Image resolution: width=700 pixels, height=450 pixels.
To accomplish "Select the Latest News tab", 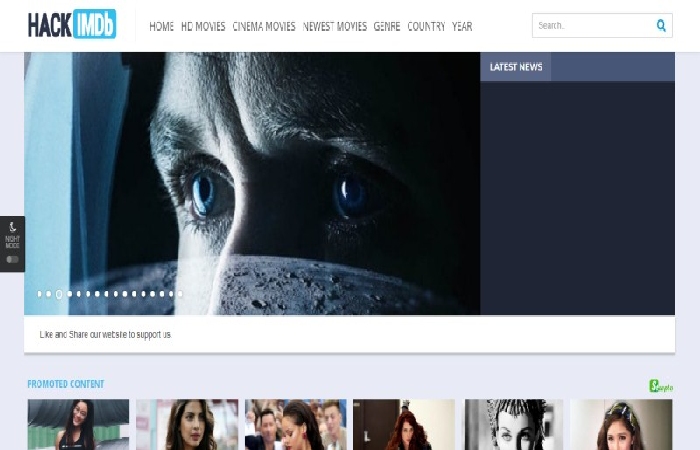I will [x=516, y=67].
